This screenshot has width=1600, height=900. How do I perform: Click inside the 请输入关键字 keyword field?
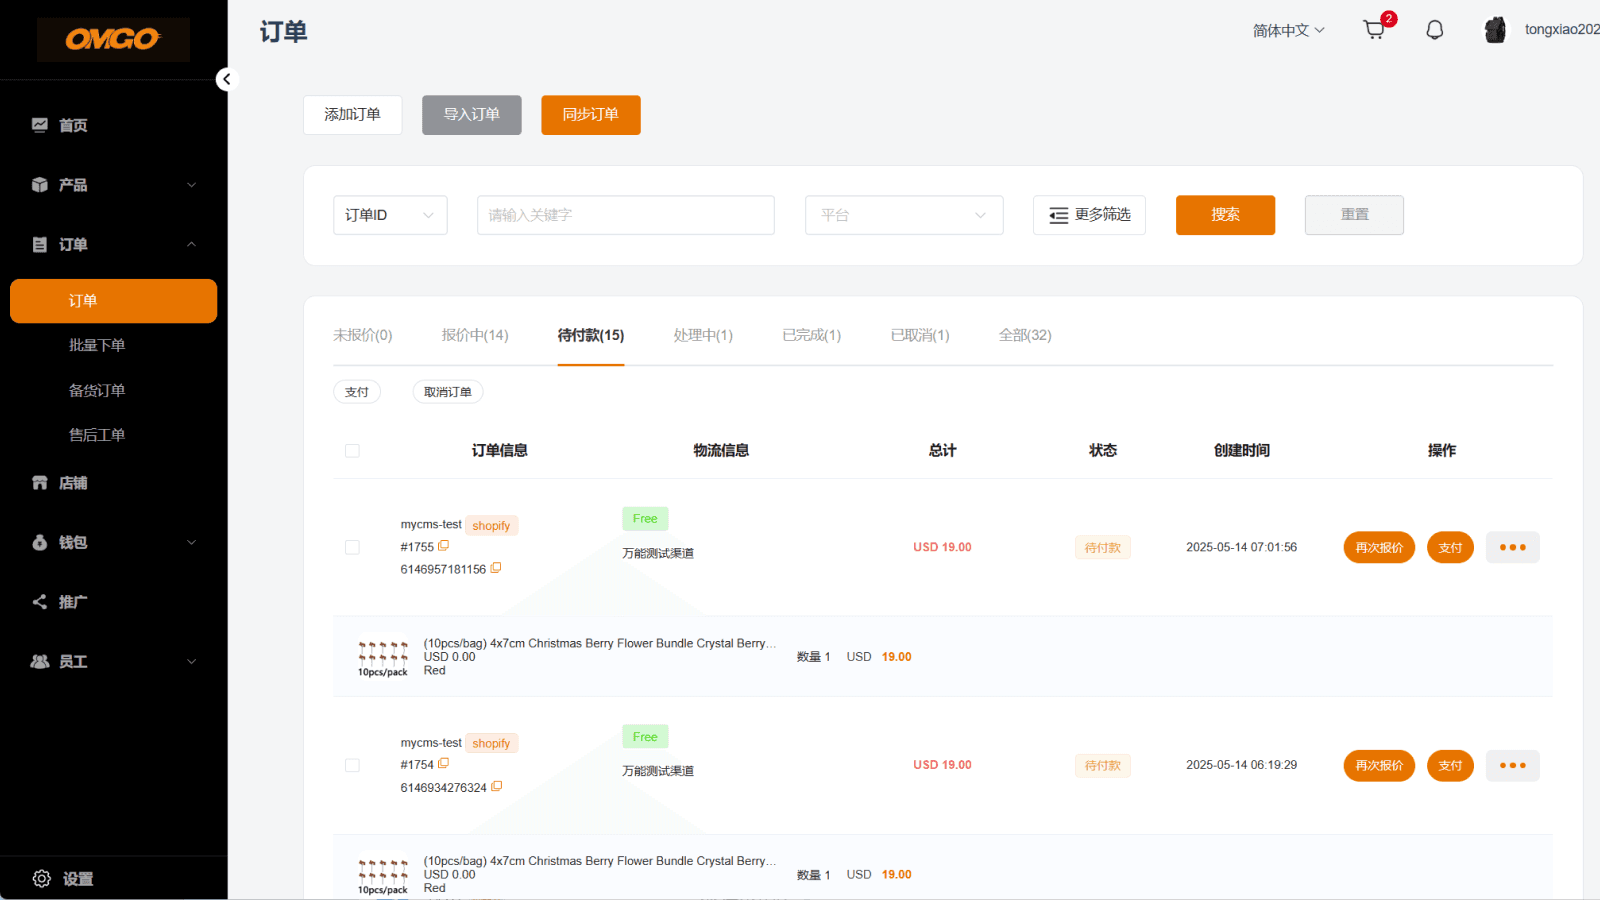(x=625, y=215)
